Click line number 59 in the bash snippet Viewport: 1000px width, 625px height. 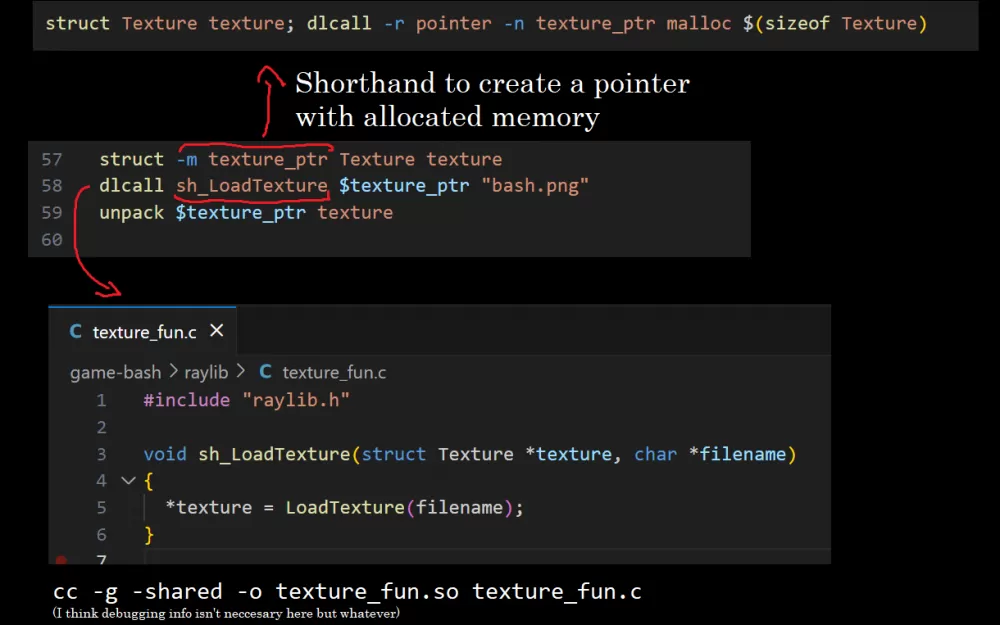pyautogui.click(x=52, y=212)
